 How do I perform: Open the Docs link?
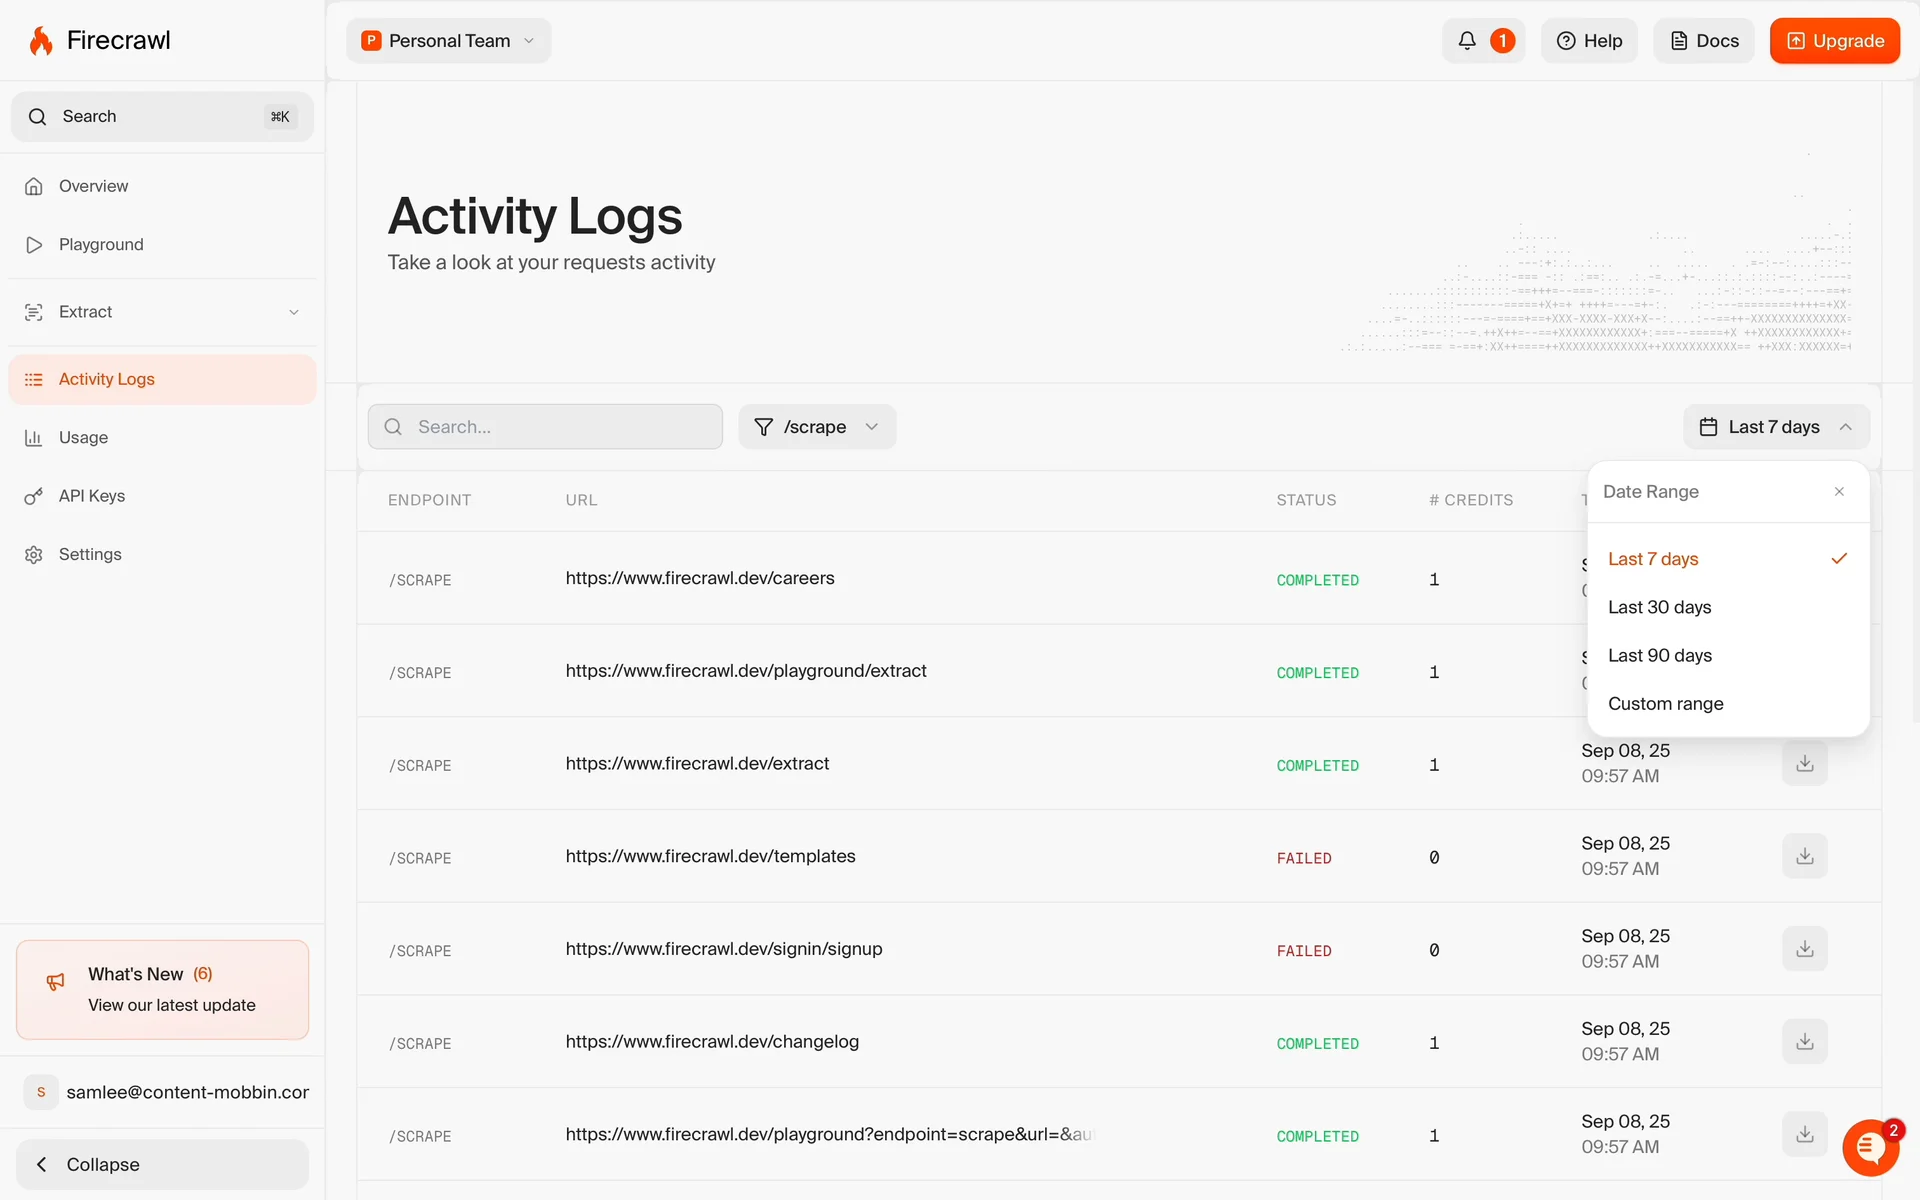tap(1703, 41)
